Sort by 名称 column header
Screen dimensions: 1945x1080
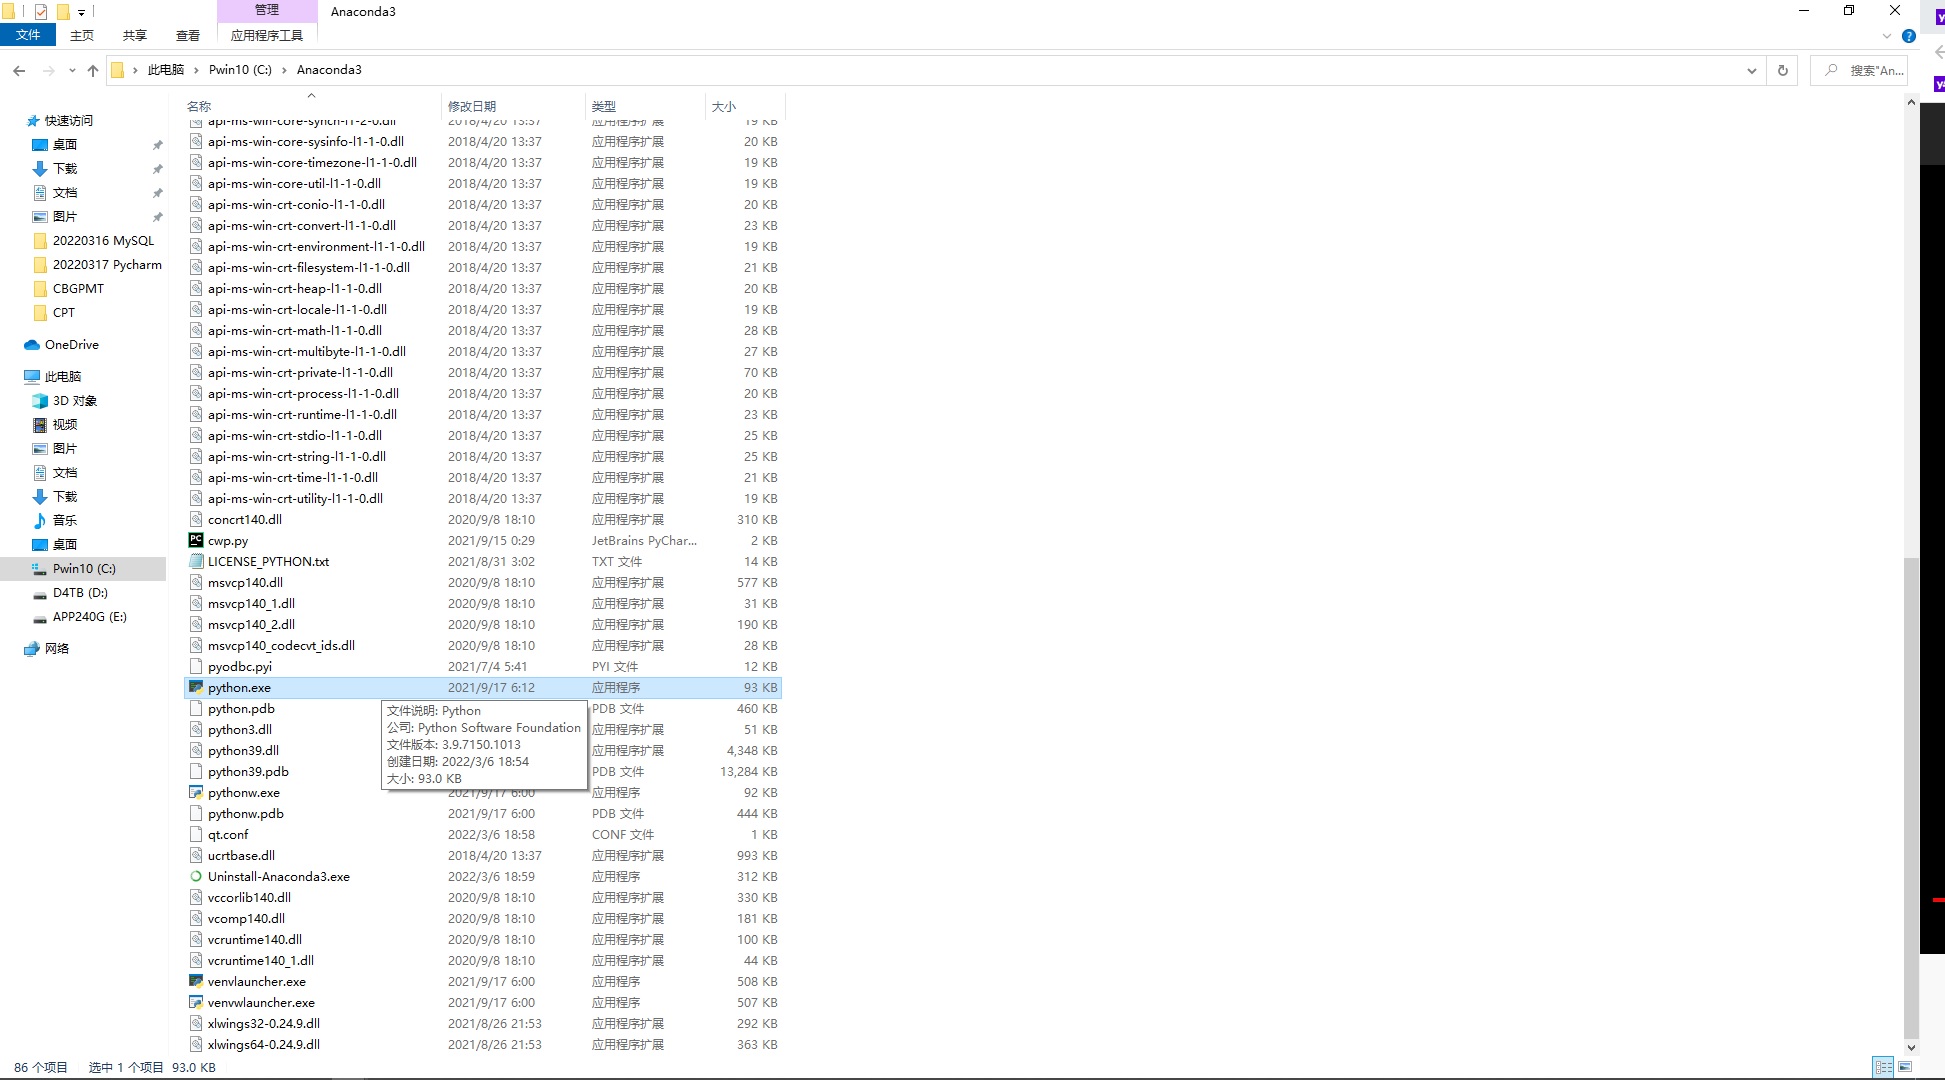pos(312,105)
